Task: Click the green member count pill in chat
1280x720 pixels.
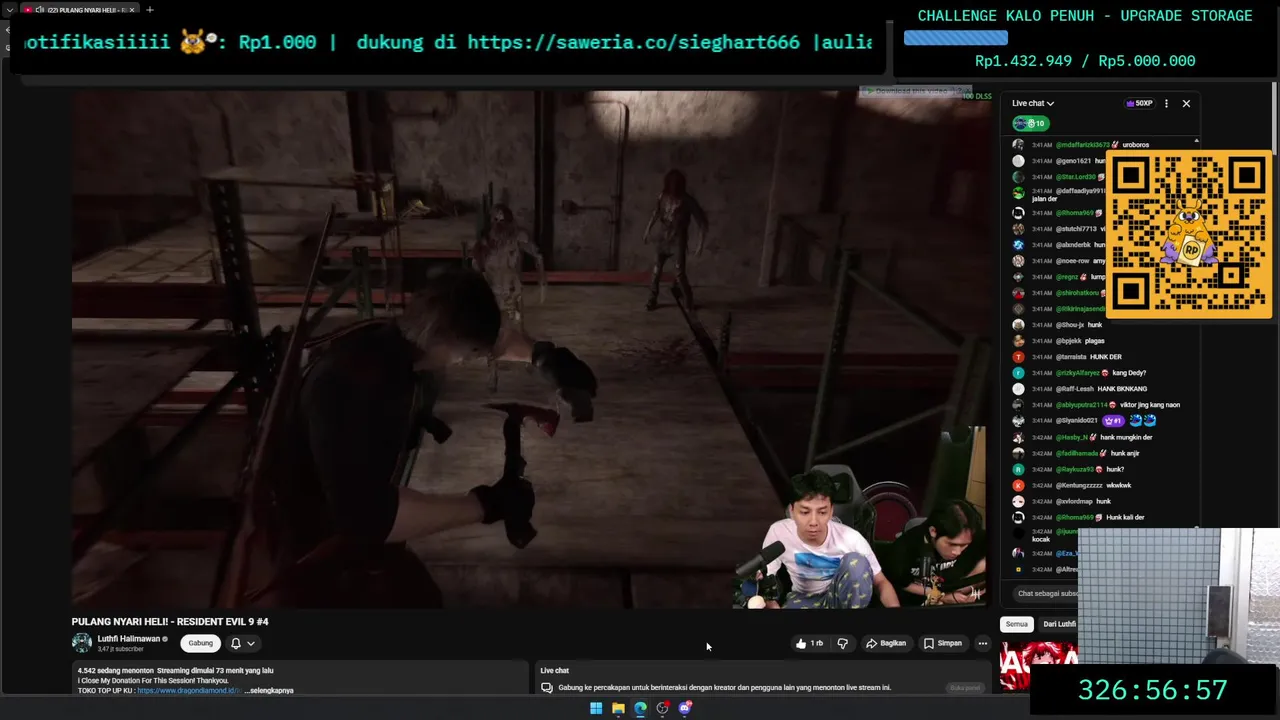Action: [x=1029, y=124]
